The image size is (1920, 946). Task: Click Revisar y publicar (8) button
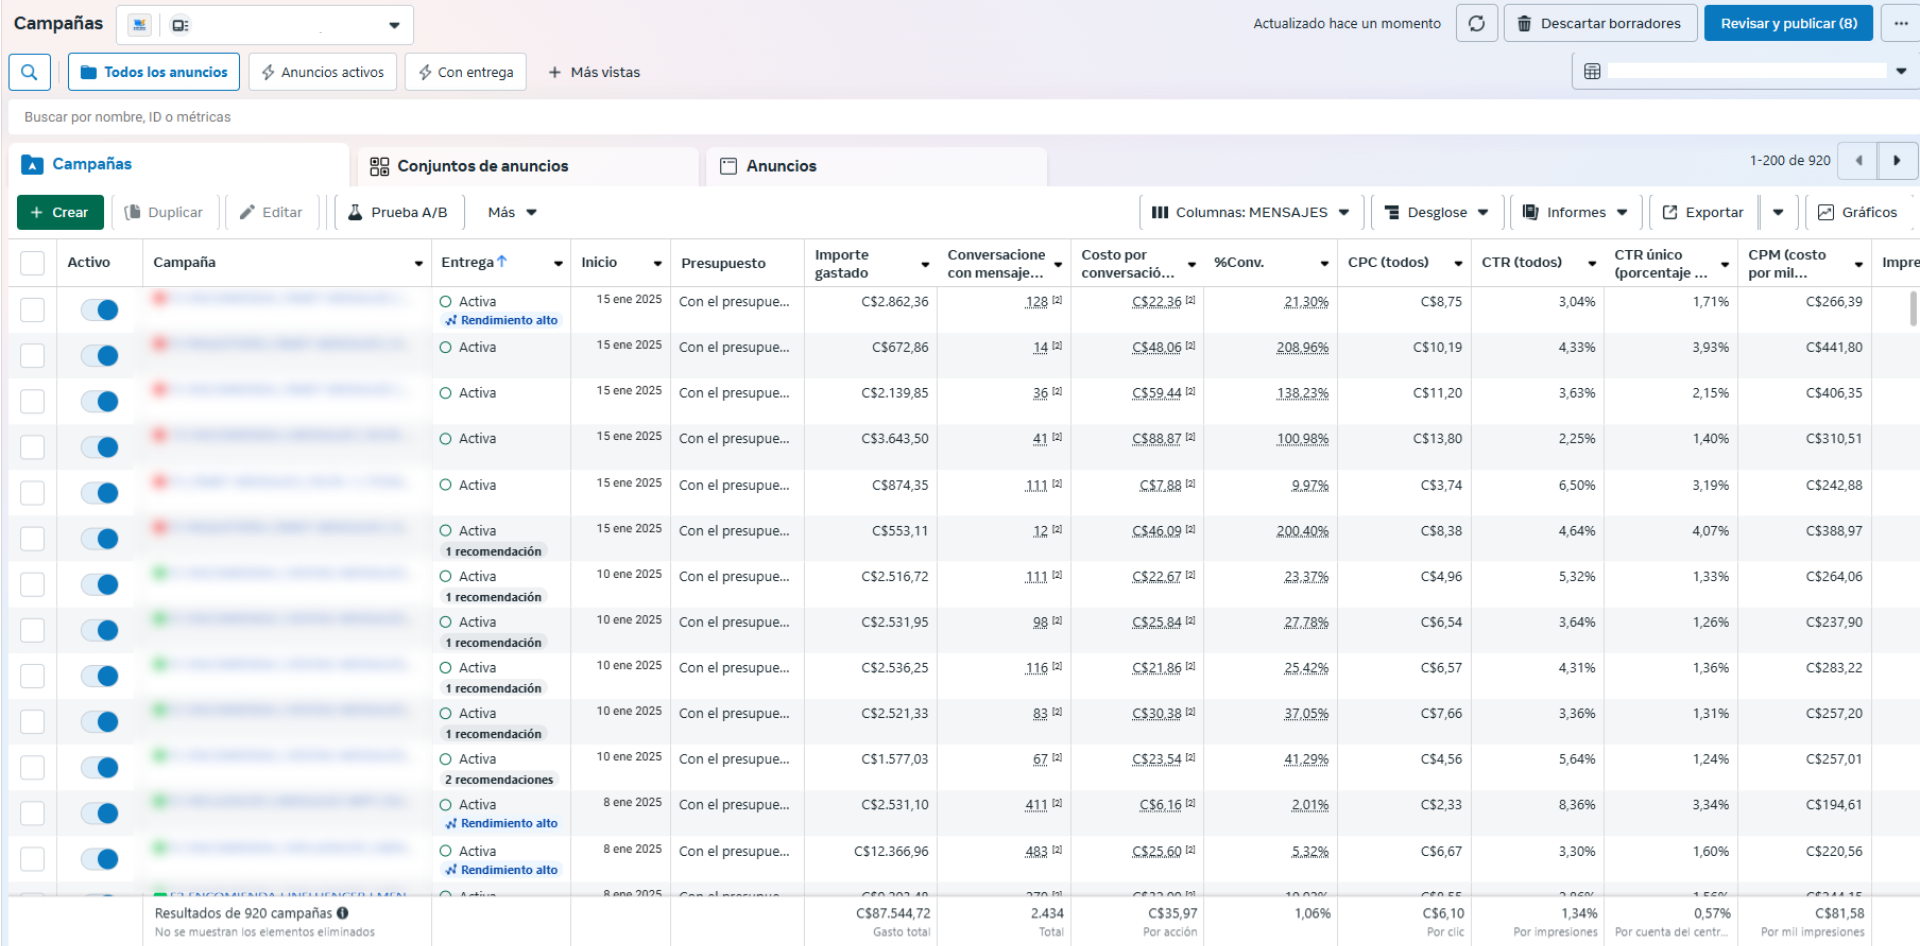(1788, 23)
